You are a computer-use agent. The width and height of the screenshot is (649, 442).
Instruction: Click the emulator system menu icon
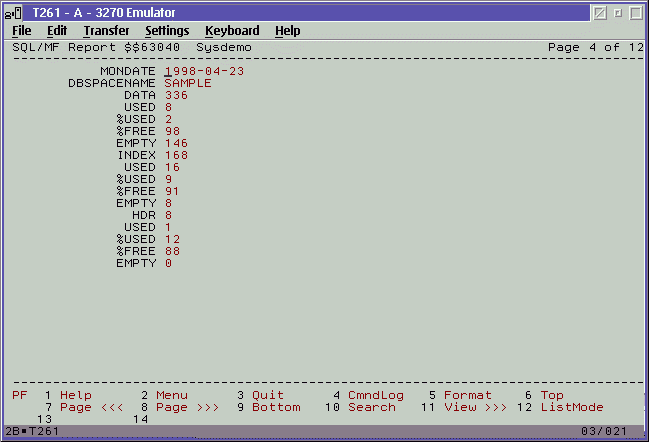pyautogui.click(x=13, y=13)
